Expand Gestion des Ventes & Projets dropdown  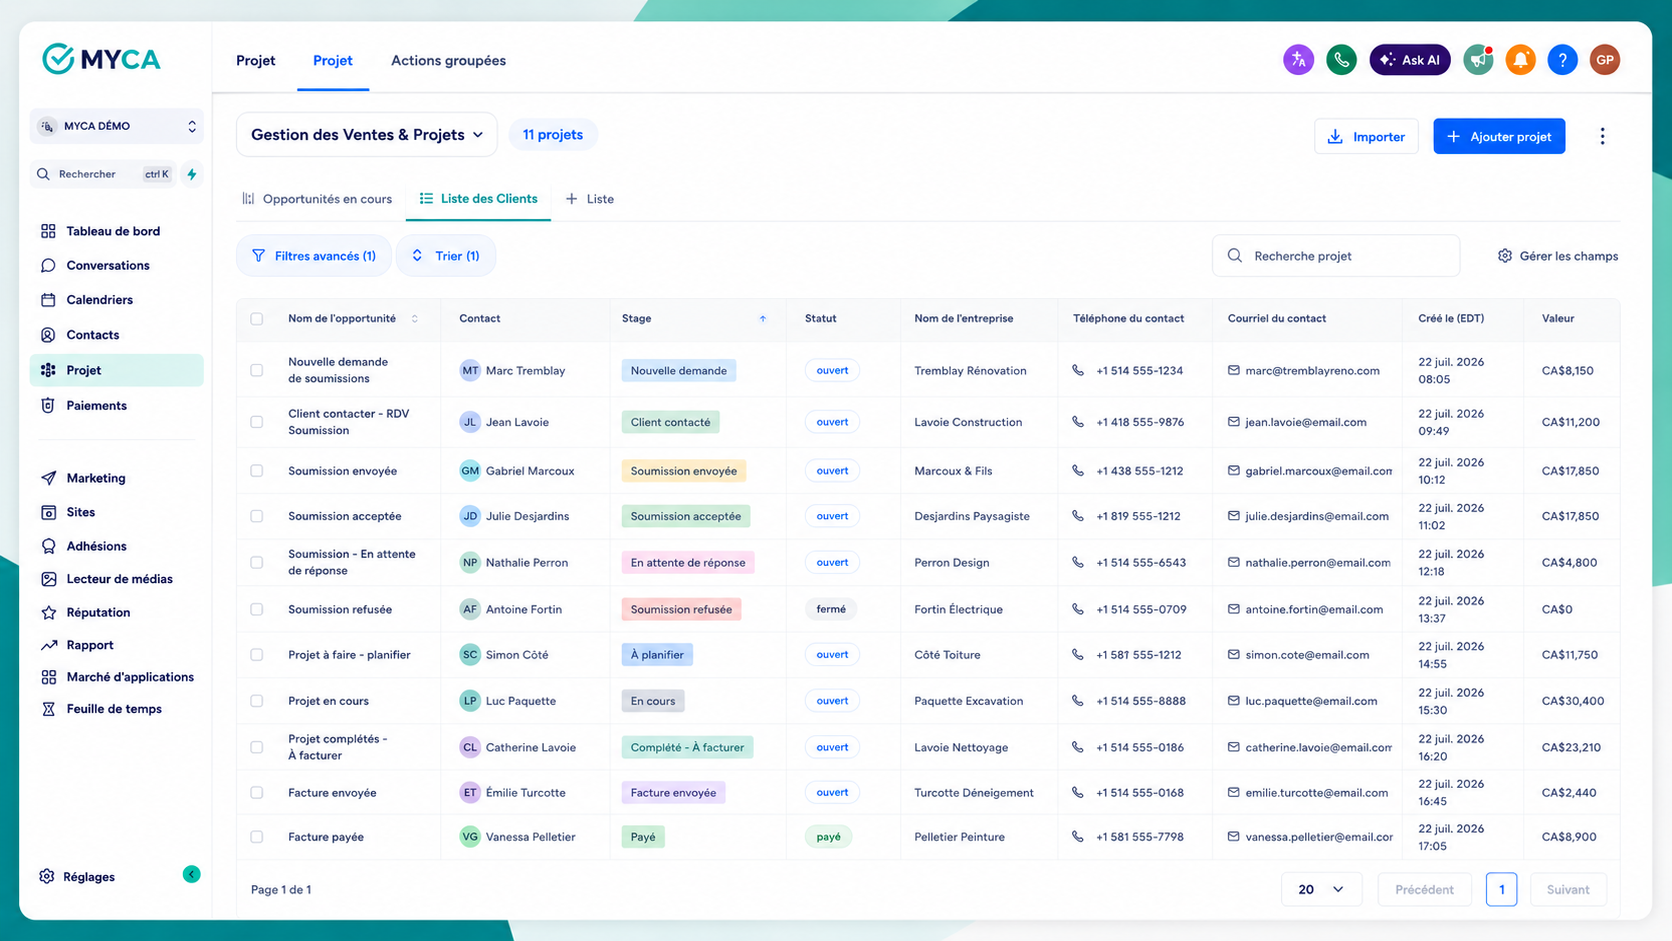pos(367,135)
